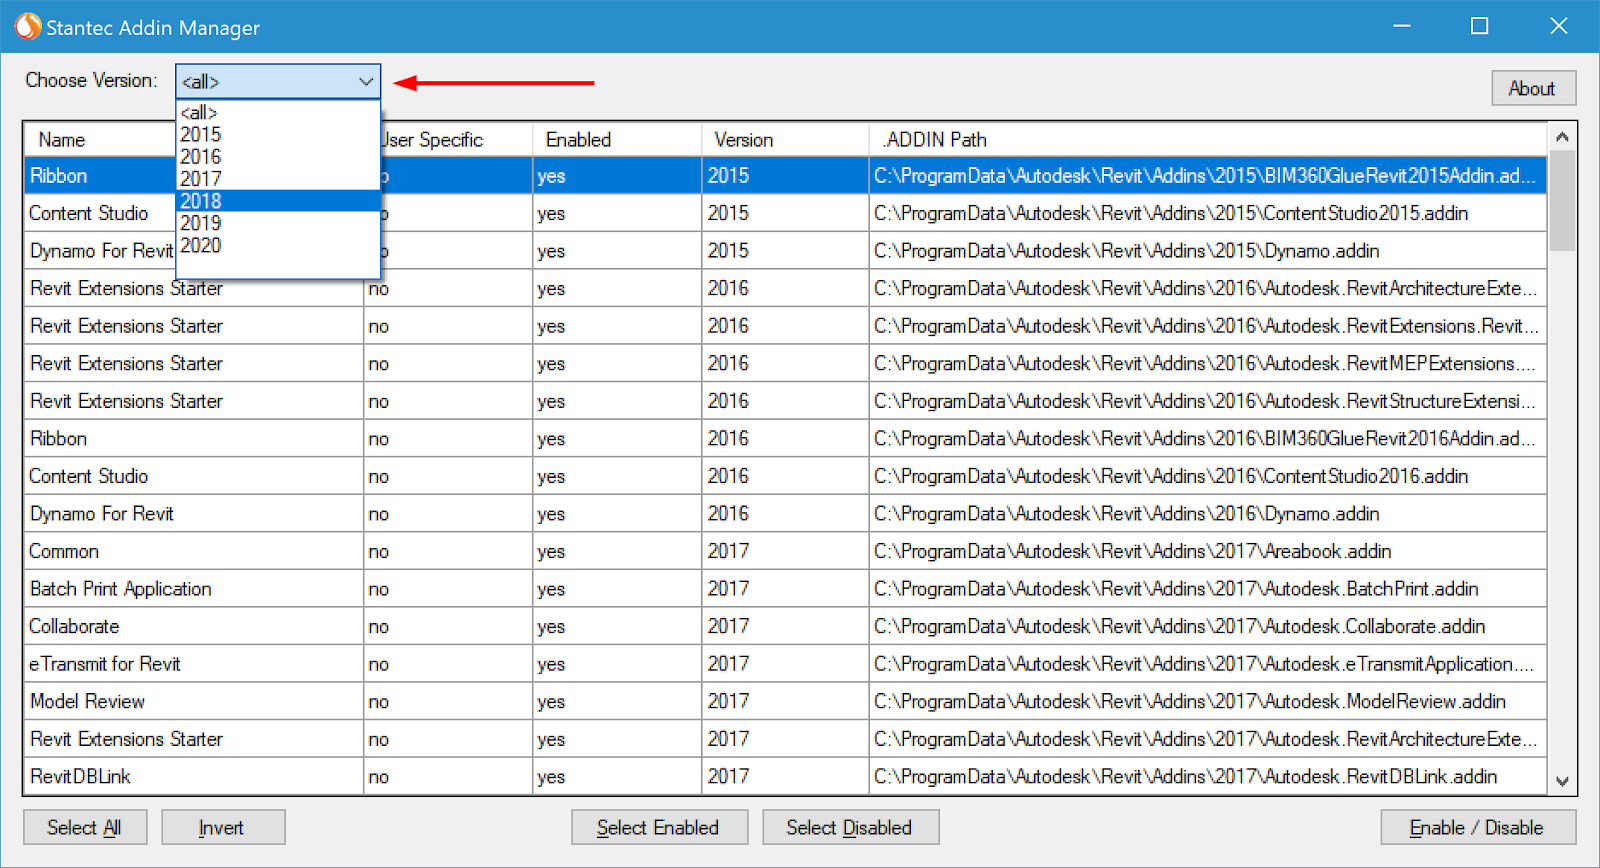Click the vertical scrollbar thumb
Viewport: 1600px width, 868px height.
(x=1562, y=200)
